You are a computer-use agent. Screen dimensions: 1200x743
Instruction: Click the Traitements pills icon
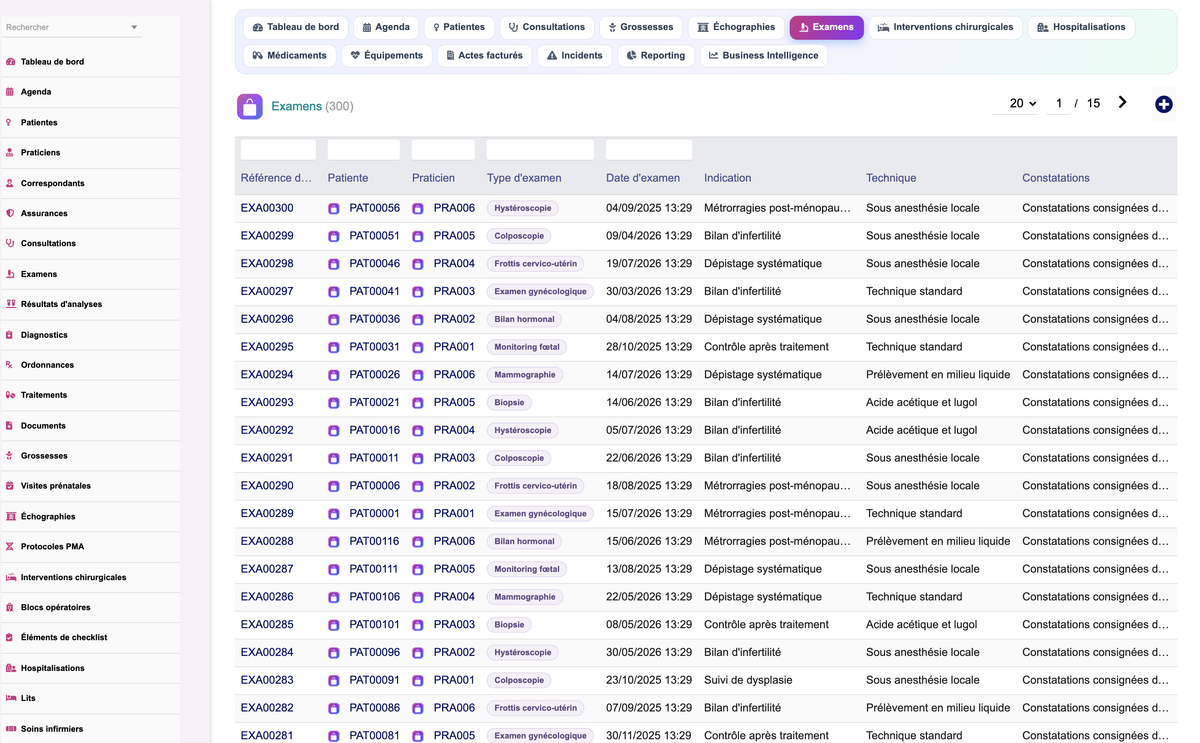(x=10, y=395)
